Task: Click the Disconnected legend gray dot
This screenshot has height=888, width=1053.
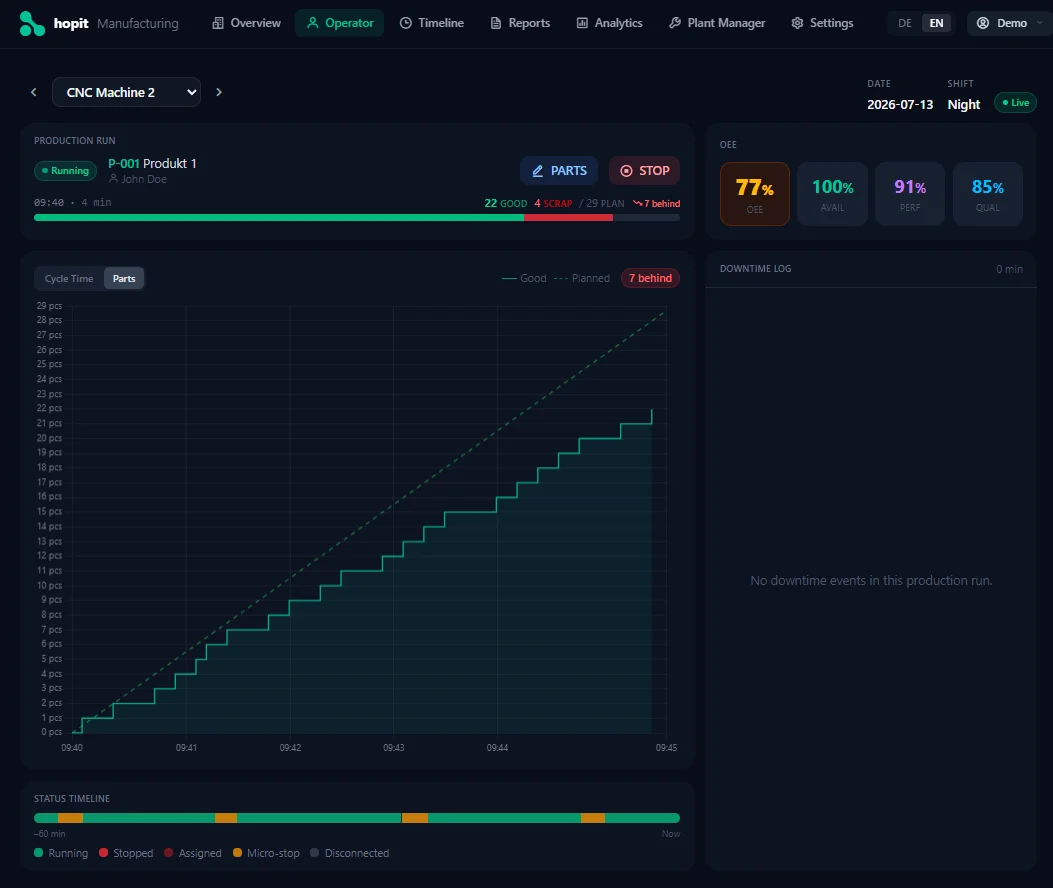Action: click(314, 853)
